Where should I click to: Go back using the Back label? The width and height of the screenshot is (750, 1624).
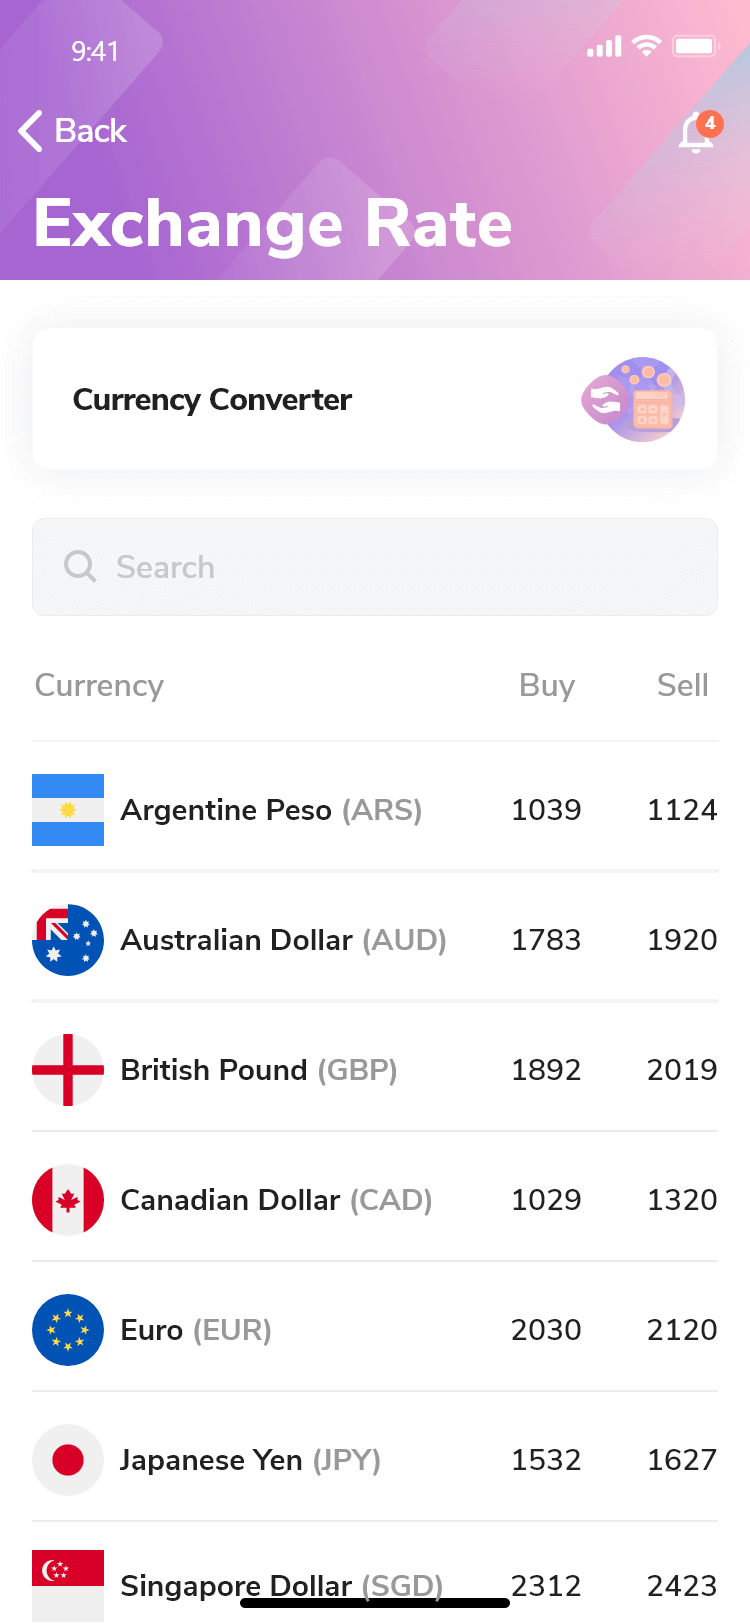91,131
